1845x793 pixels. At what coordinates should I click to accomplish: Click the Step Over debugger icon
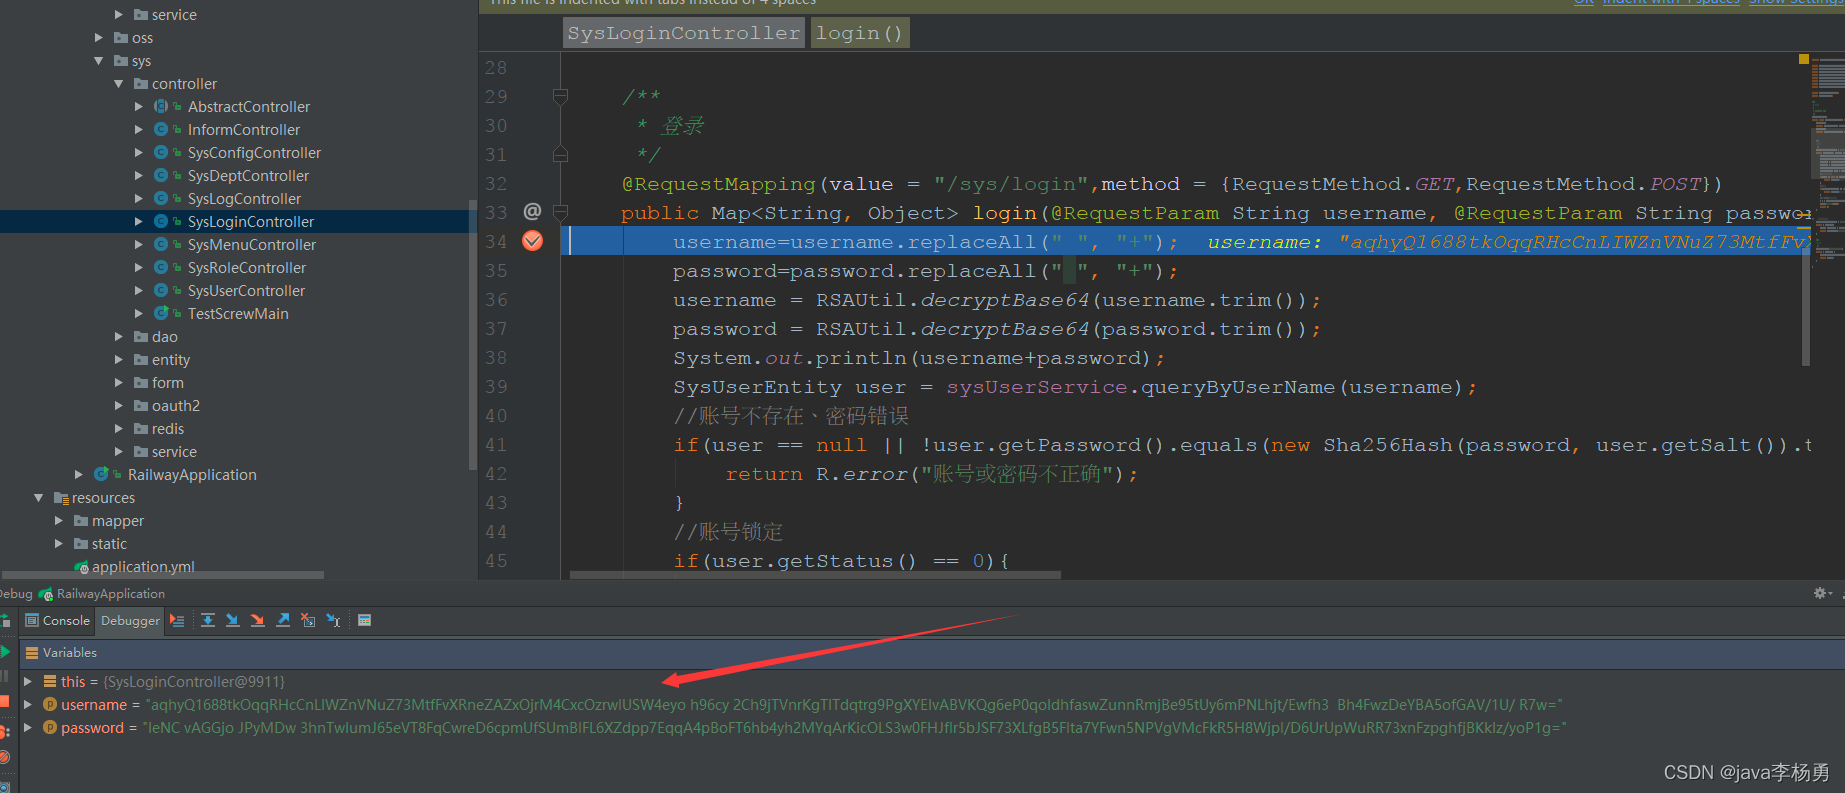[208, 620]
